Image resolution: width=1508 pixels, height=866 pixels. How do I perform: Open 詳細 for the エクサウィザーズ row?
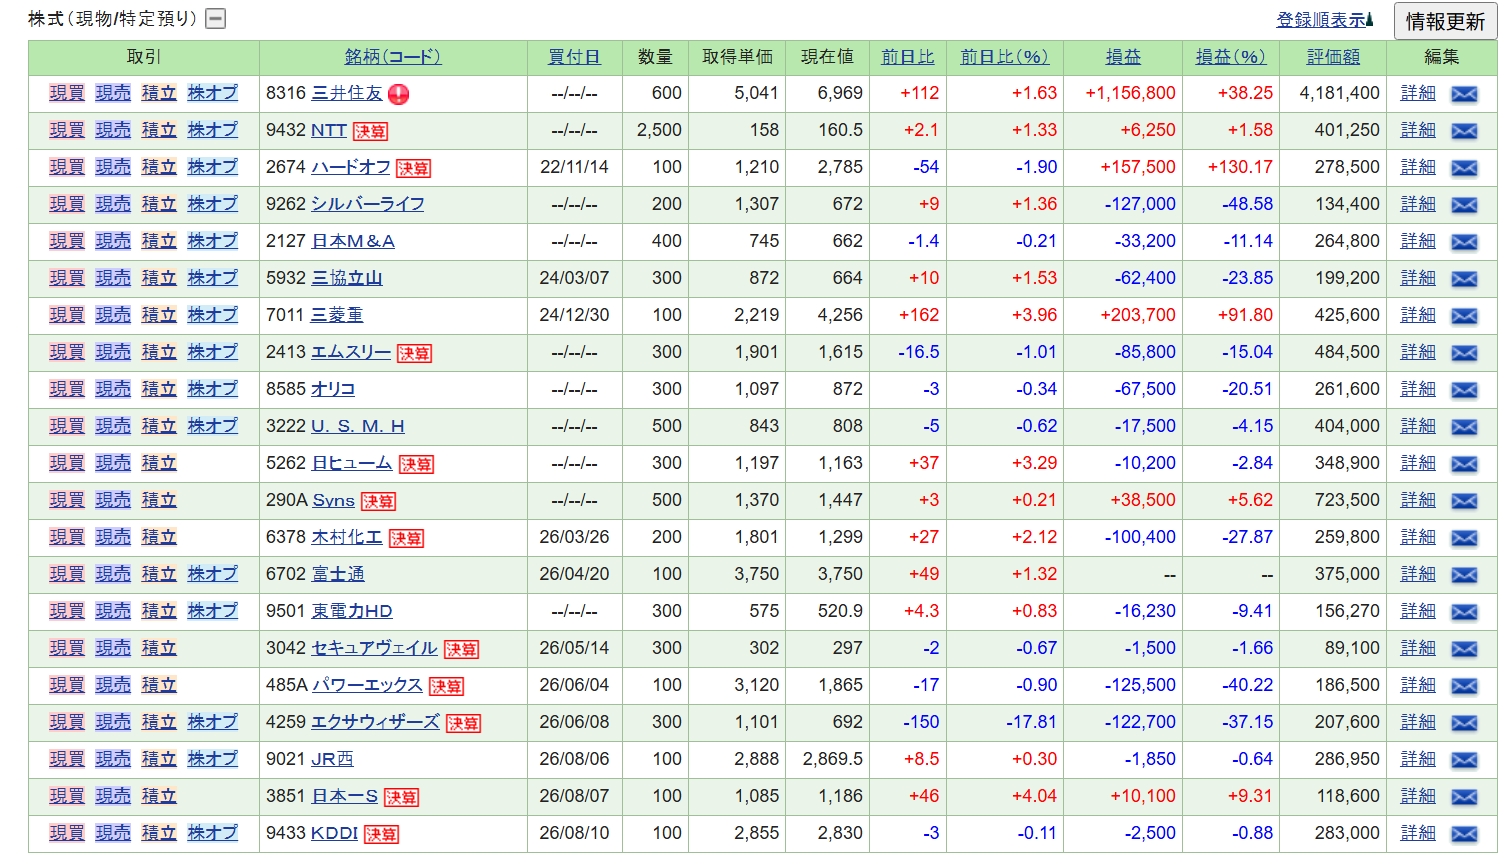click(x=1418, y=722)
